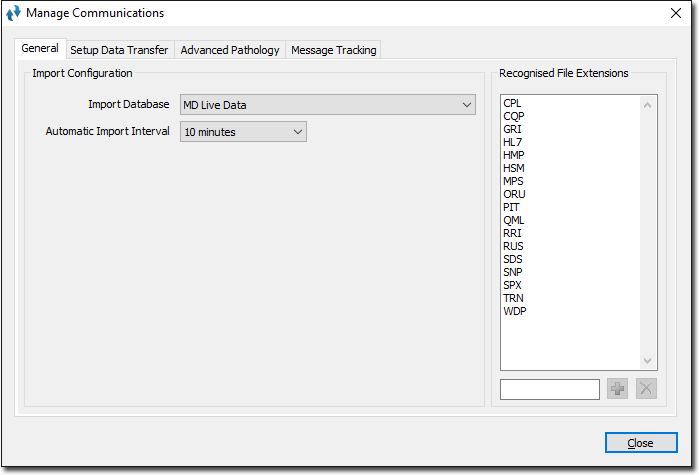Open the Import Database dropdown
699x475 pixels.
tap(327, 105)
